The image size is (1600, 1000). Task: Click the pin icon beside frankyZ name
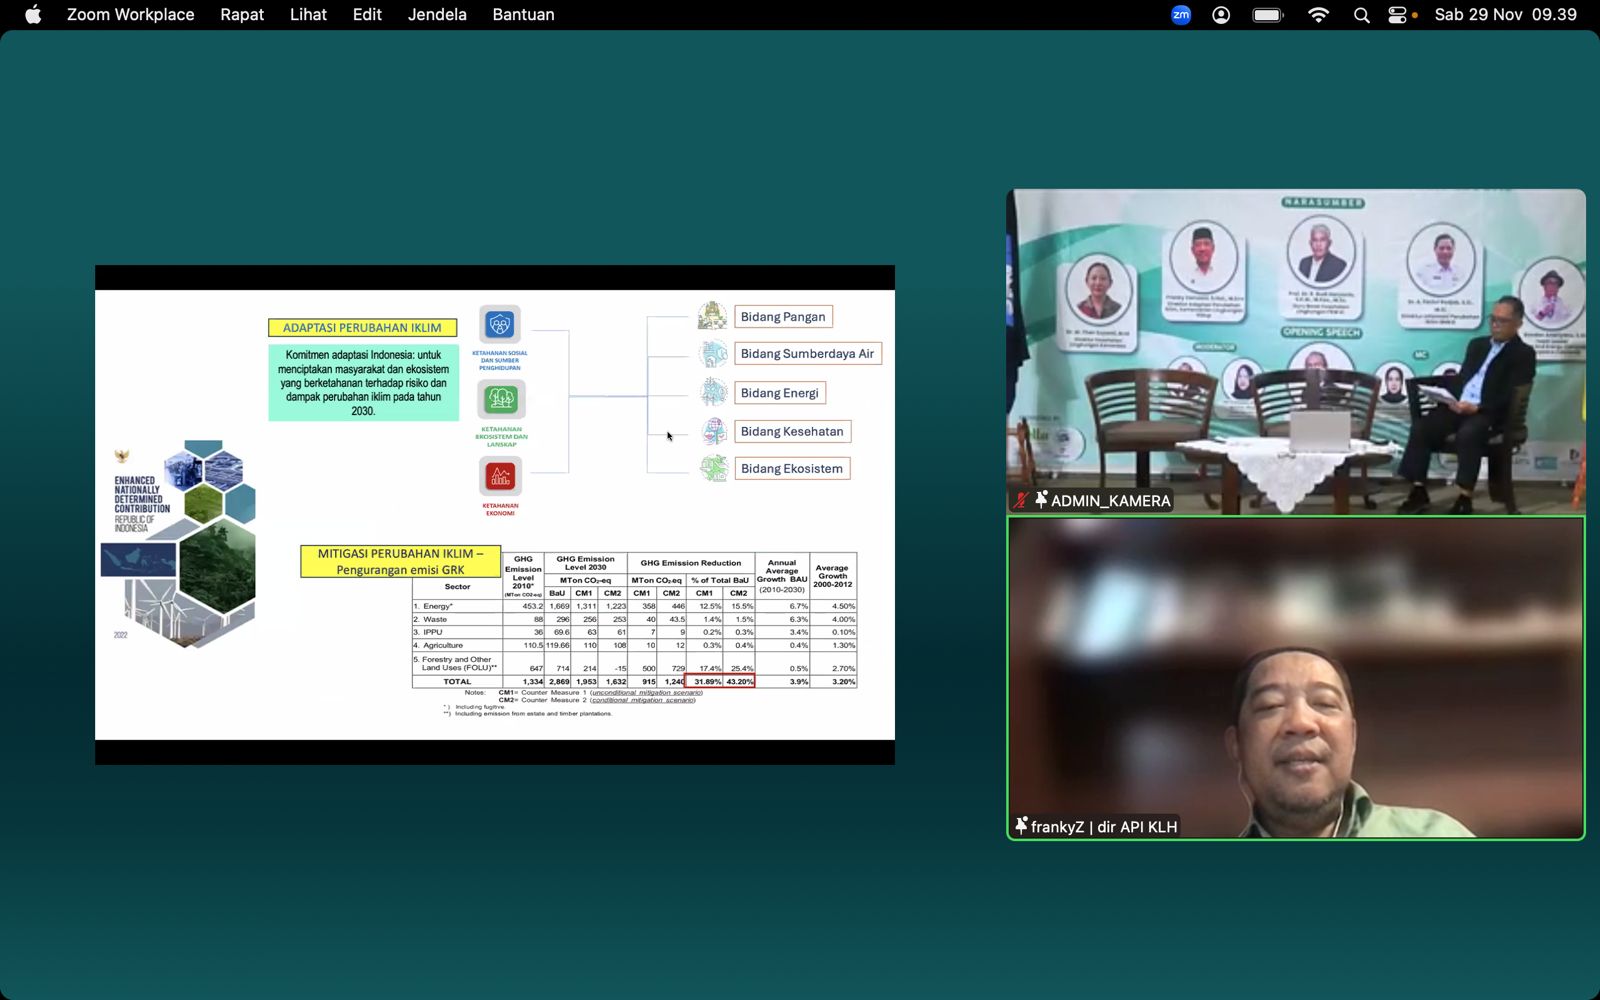(1021, 826)
